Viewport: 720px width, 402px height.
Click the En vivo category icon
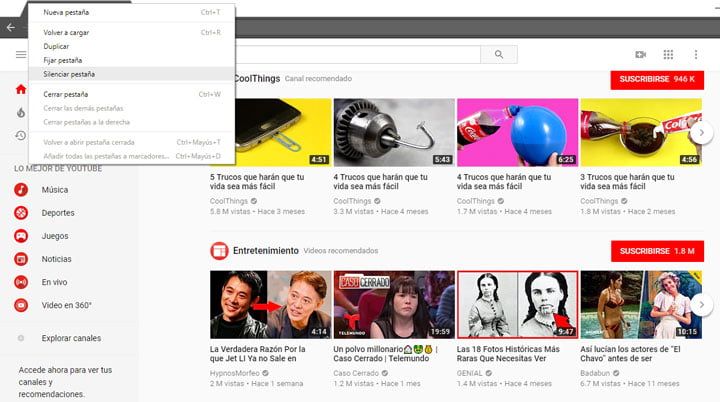21,282
